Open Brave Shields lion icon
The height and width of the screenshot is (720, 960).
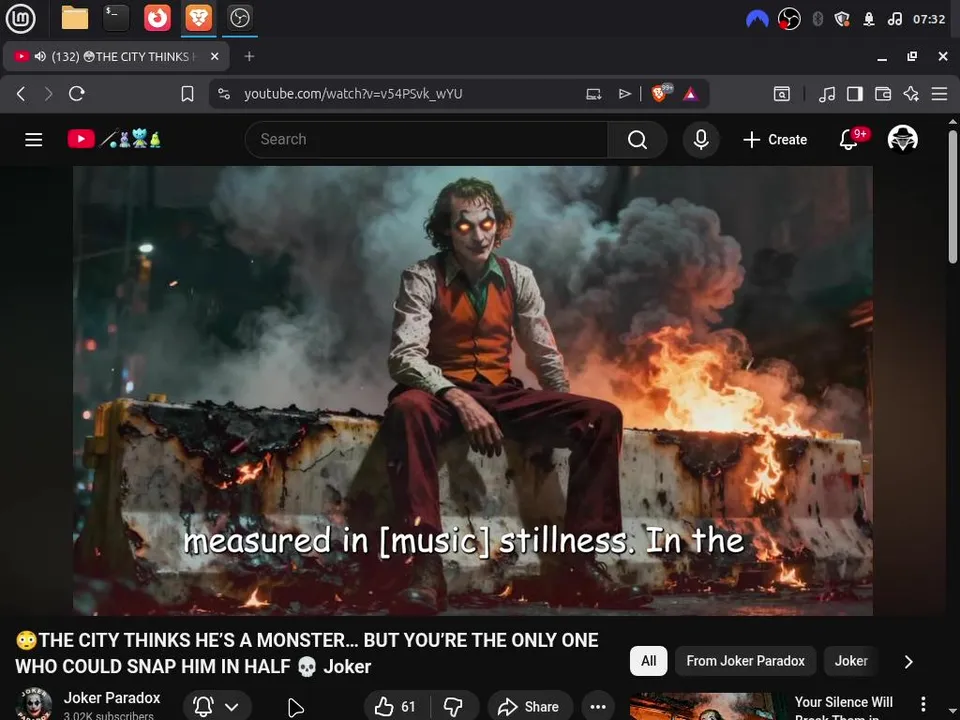pos(661,93)
